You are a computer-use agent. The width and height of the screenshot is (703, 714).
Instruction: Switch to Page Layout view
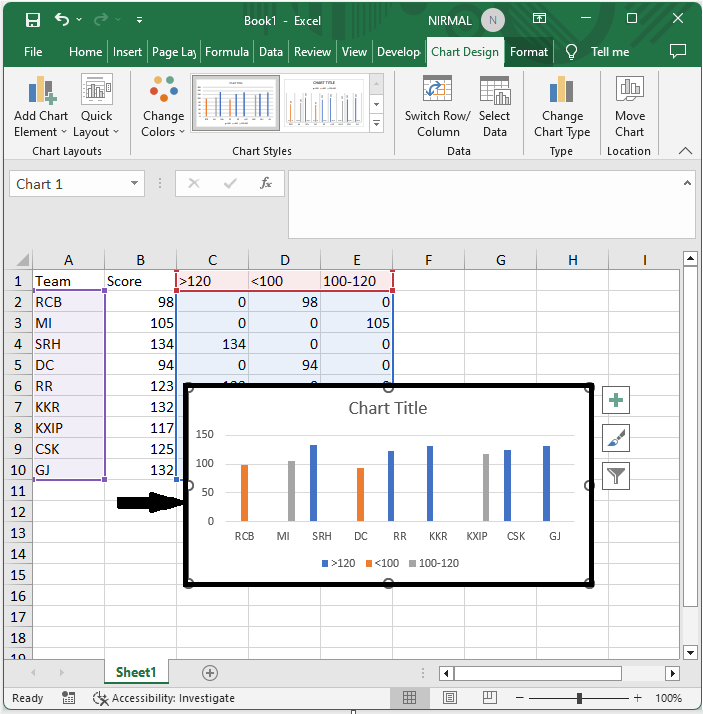(450, 698)
